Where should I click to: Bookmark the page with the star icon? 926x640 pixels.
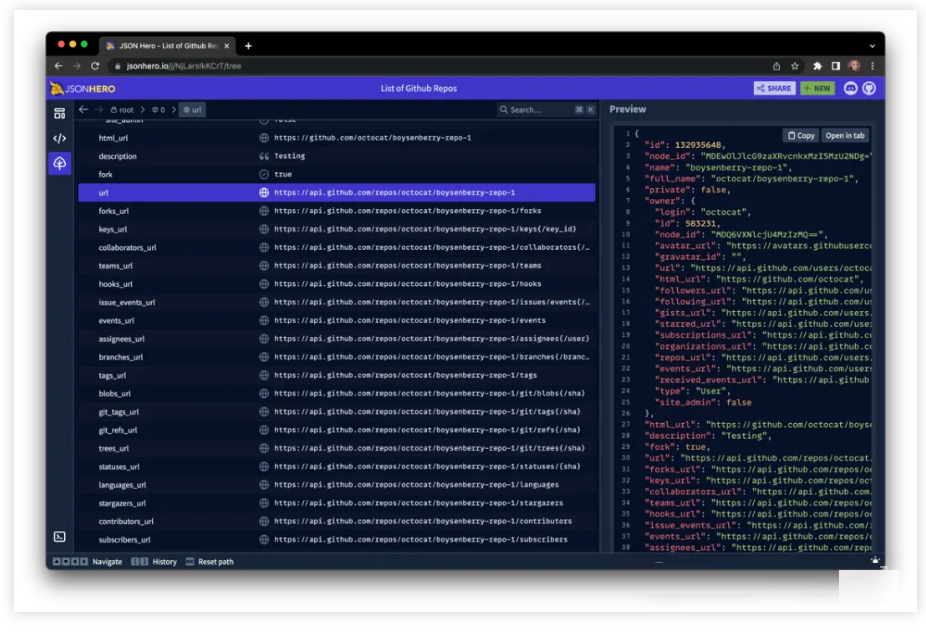[795, 66]
